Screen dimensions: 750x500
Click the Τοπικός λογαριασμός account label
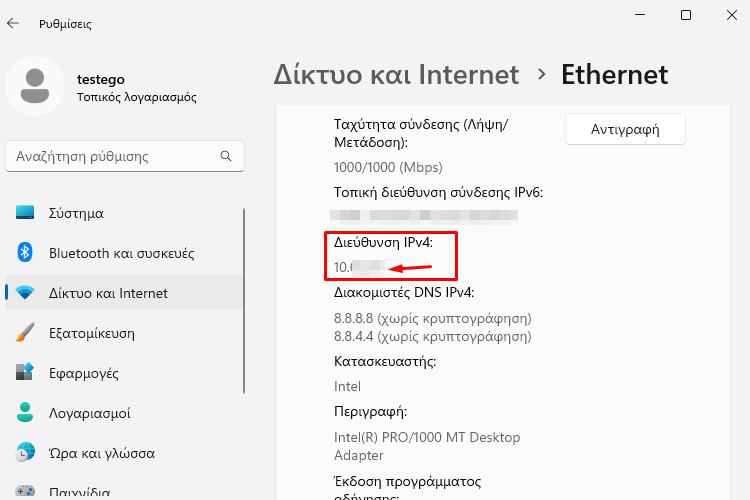coord(136,98)
